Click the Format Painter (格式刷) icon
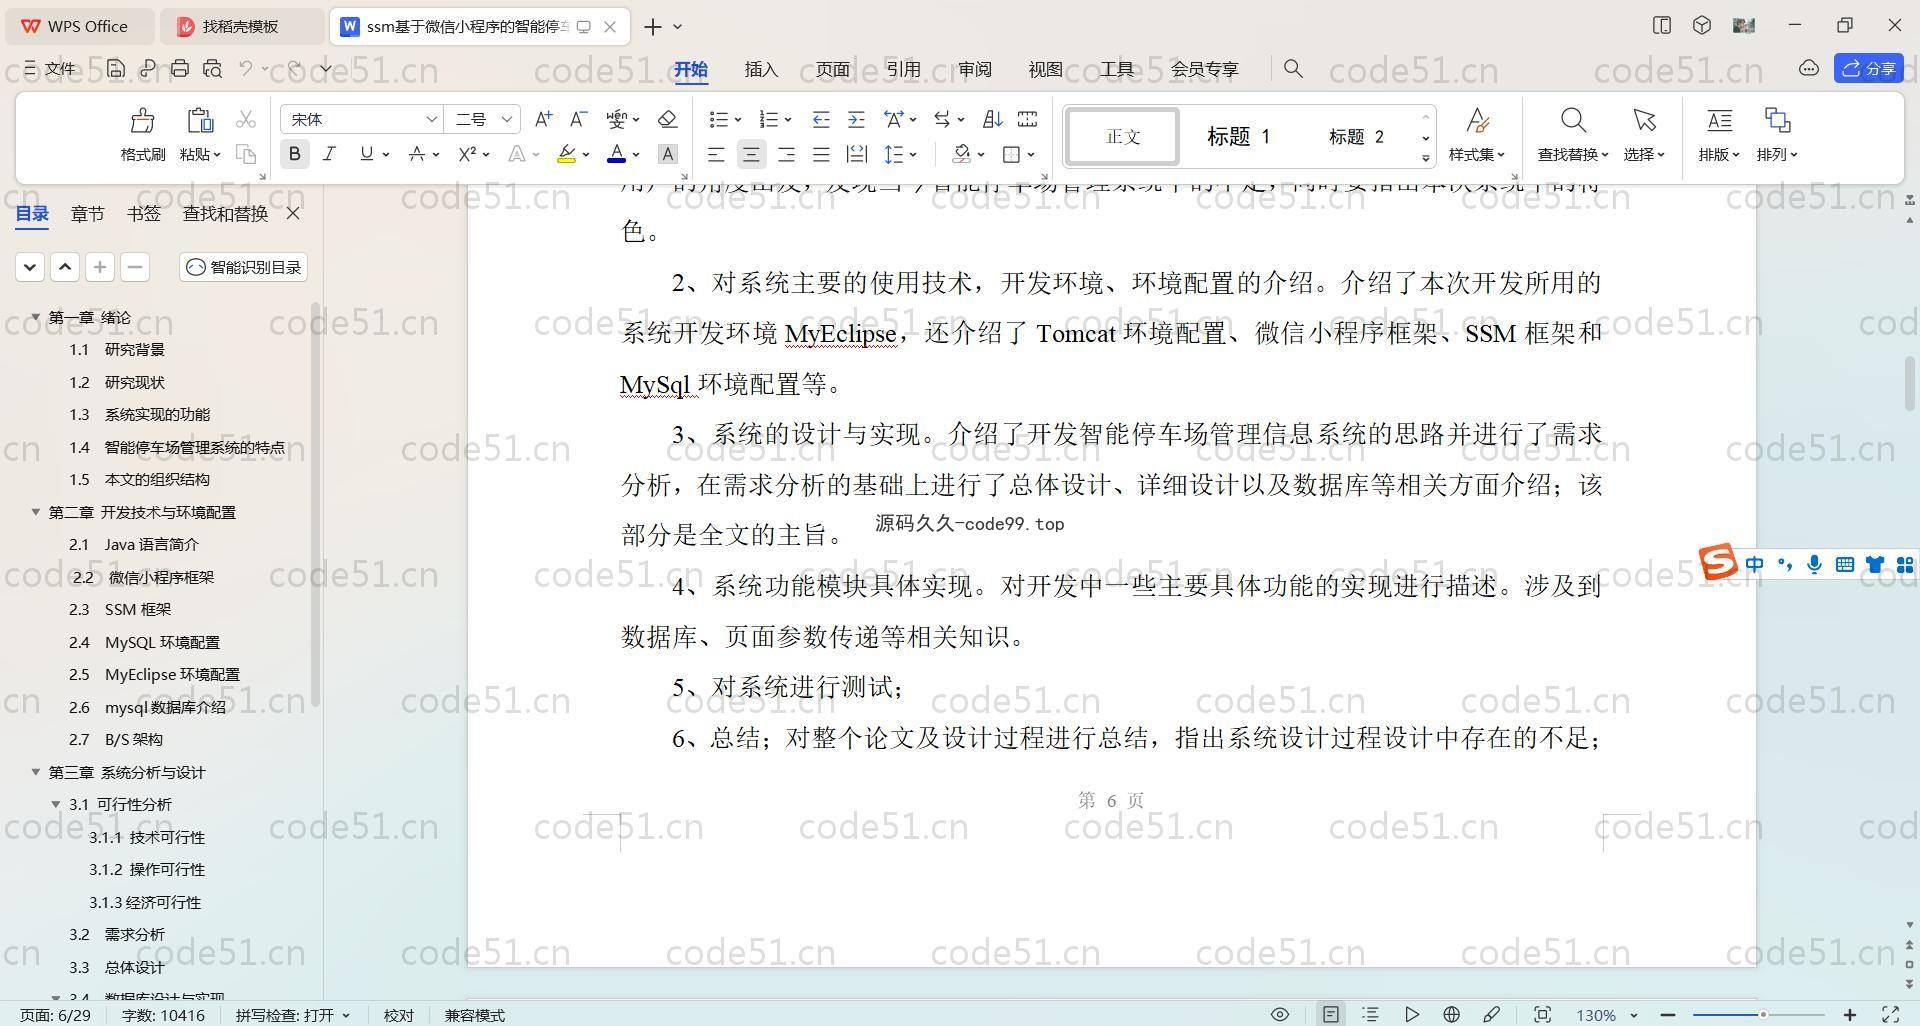Image resolution: width=1920 pixels, height=1026 pixels. click(x=142, y=121)
